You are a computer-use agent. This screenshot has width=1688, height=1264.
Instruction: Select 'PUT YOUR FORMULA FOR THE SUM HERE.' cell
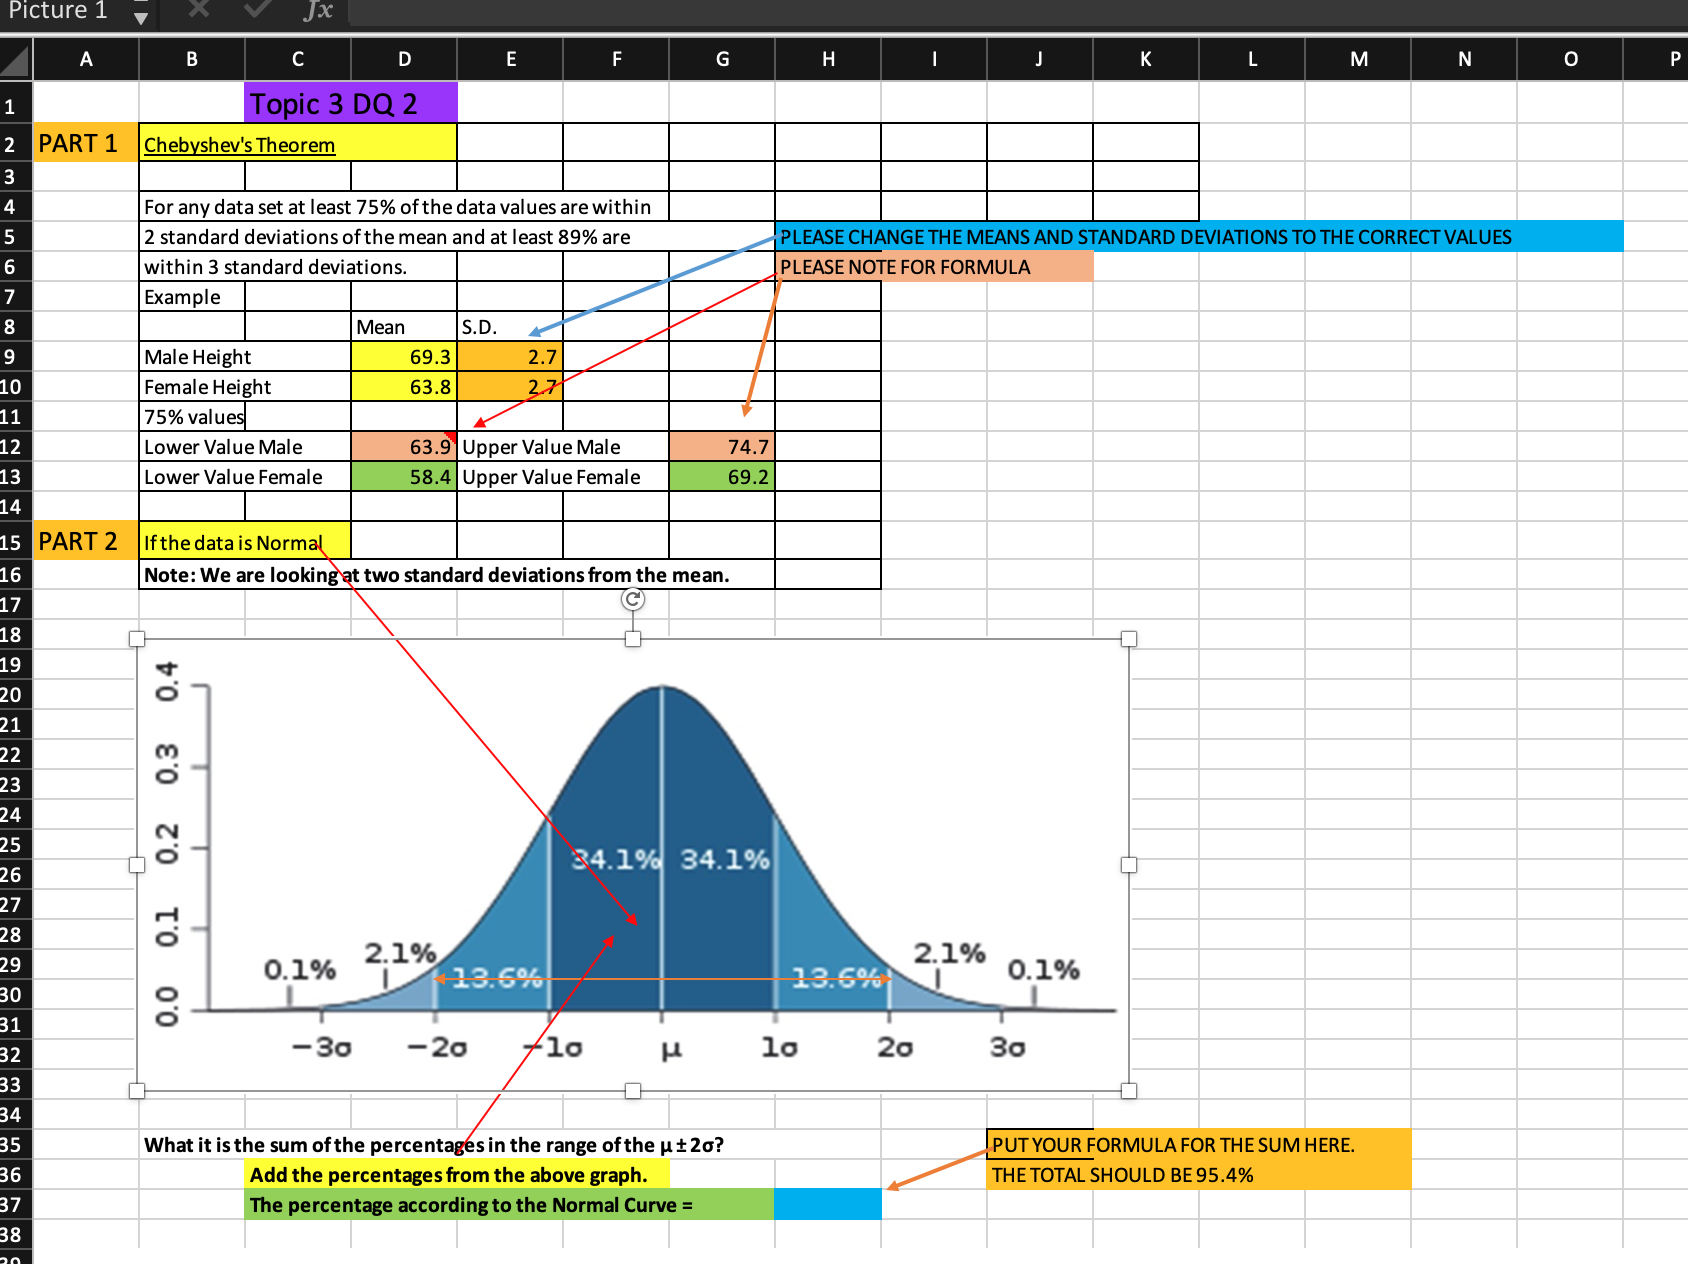pos(1199,1145)
